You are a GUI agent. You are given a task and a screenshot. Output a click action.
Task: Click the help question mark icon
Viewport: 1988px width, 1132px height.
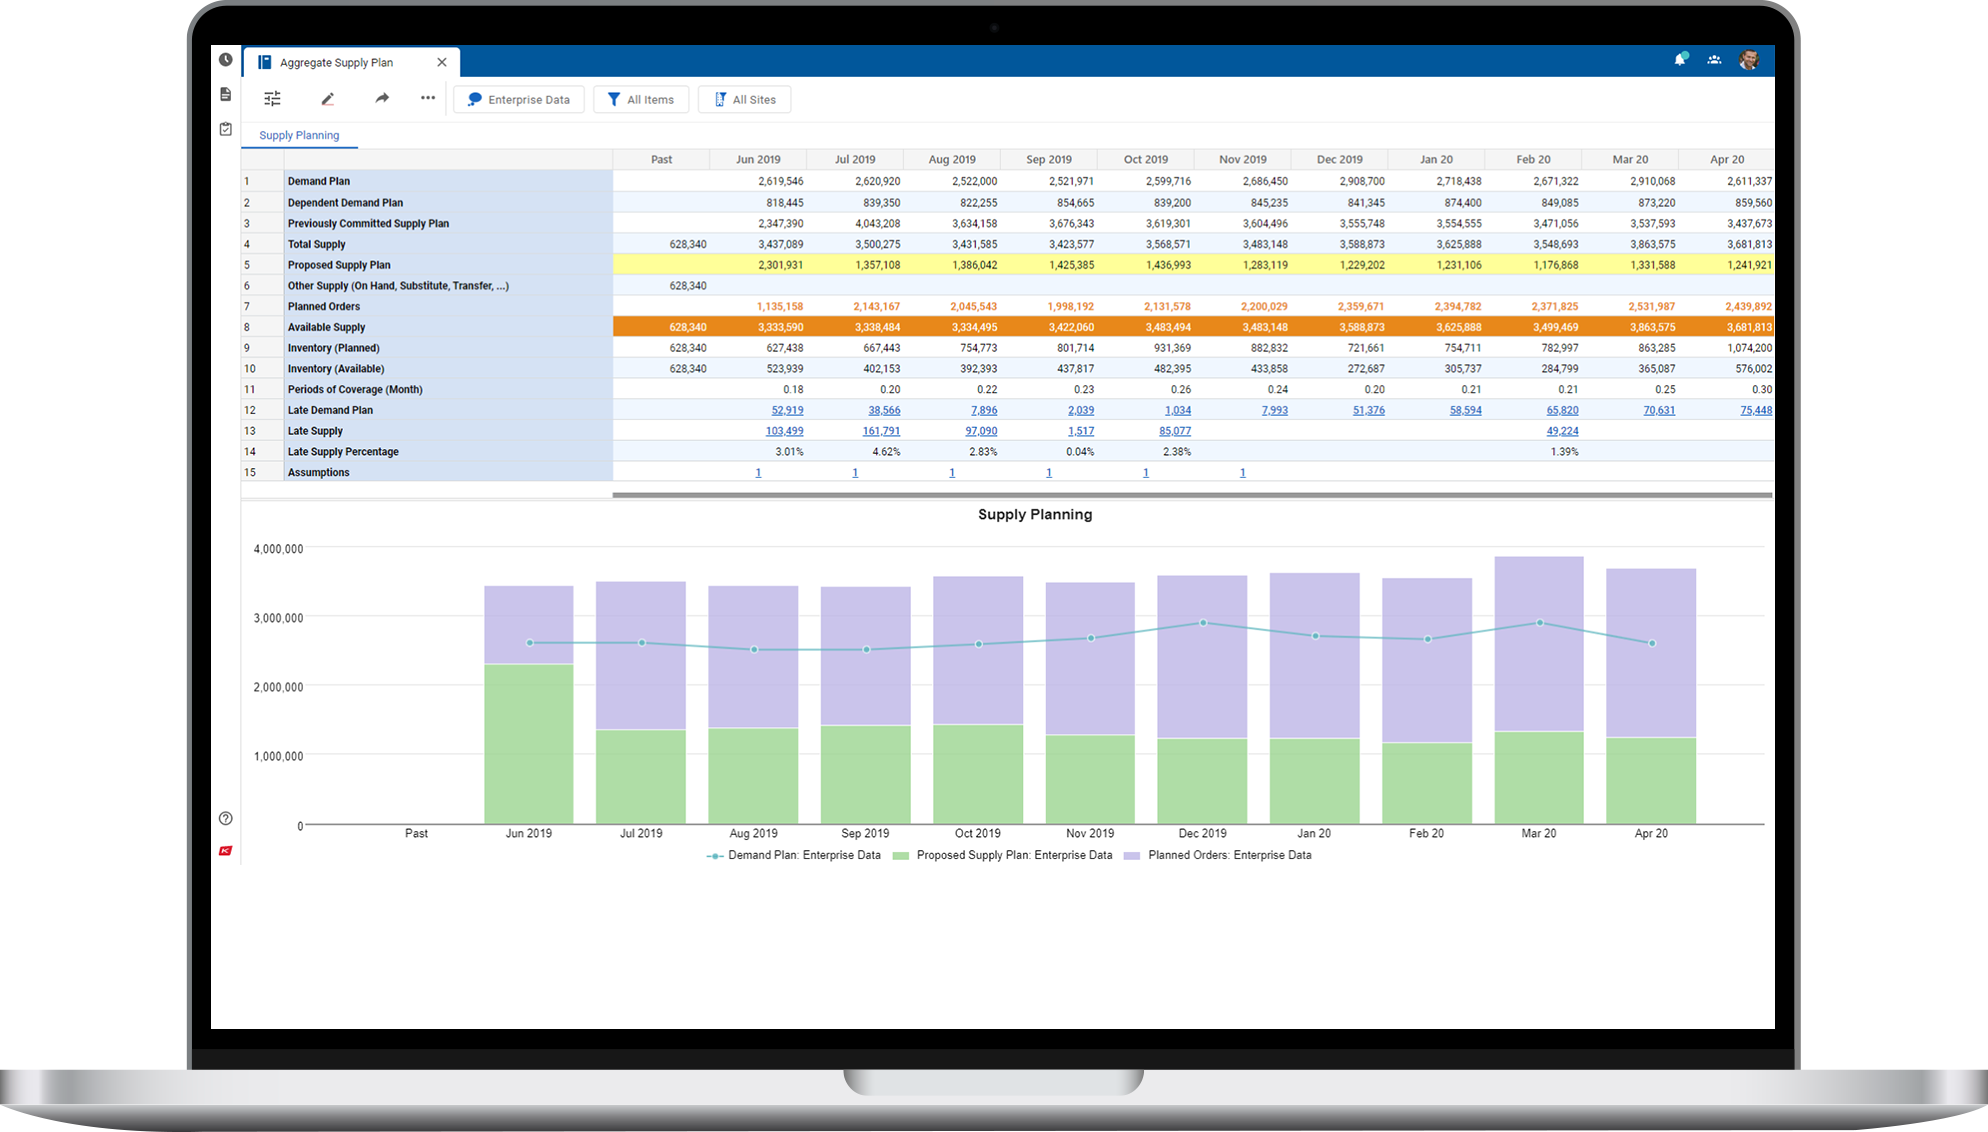pos(225,817)
